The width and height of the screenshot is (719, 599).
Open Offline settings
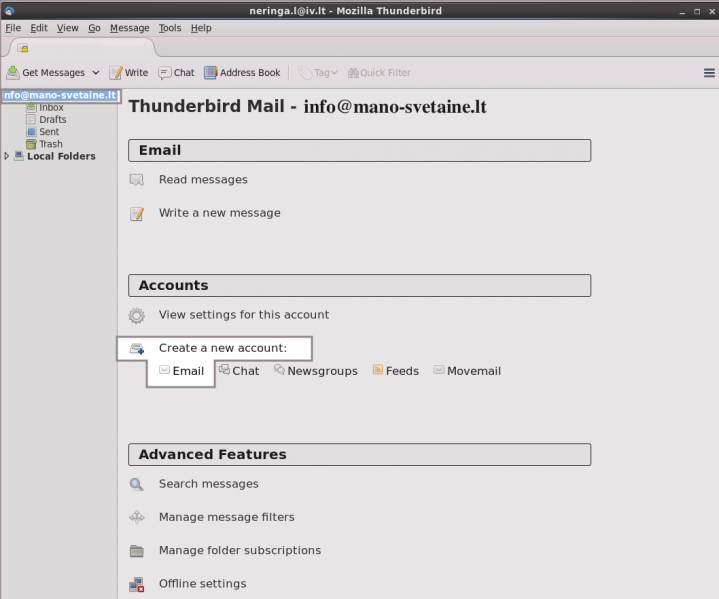pos(202,583)
